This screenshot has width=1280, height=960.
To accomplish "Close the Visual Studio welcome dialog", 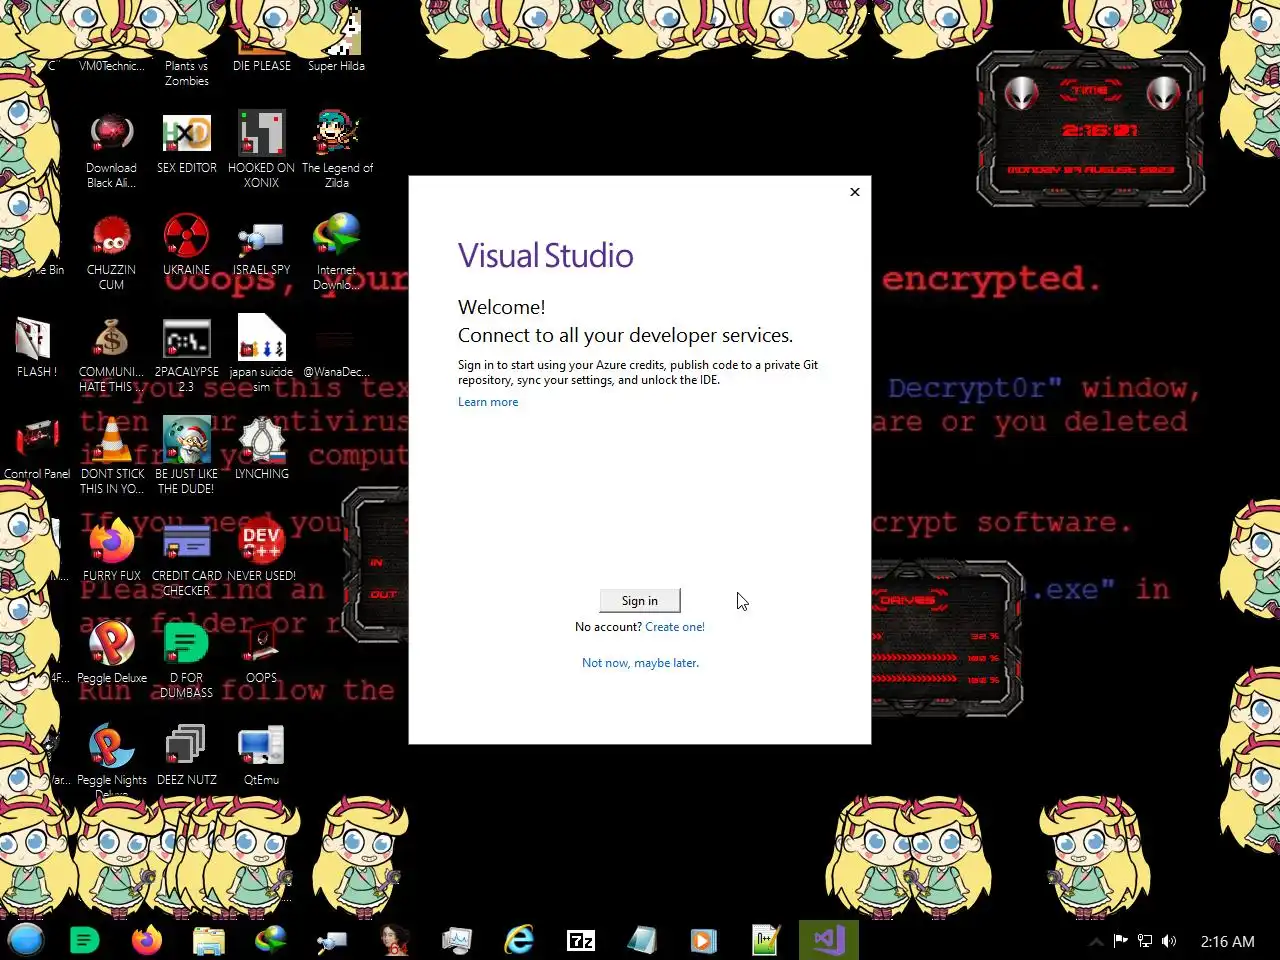I will coord(855,192).
